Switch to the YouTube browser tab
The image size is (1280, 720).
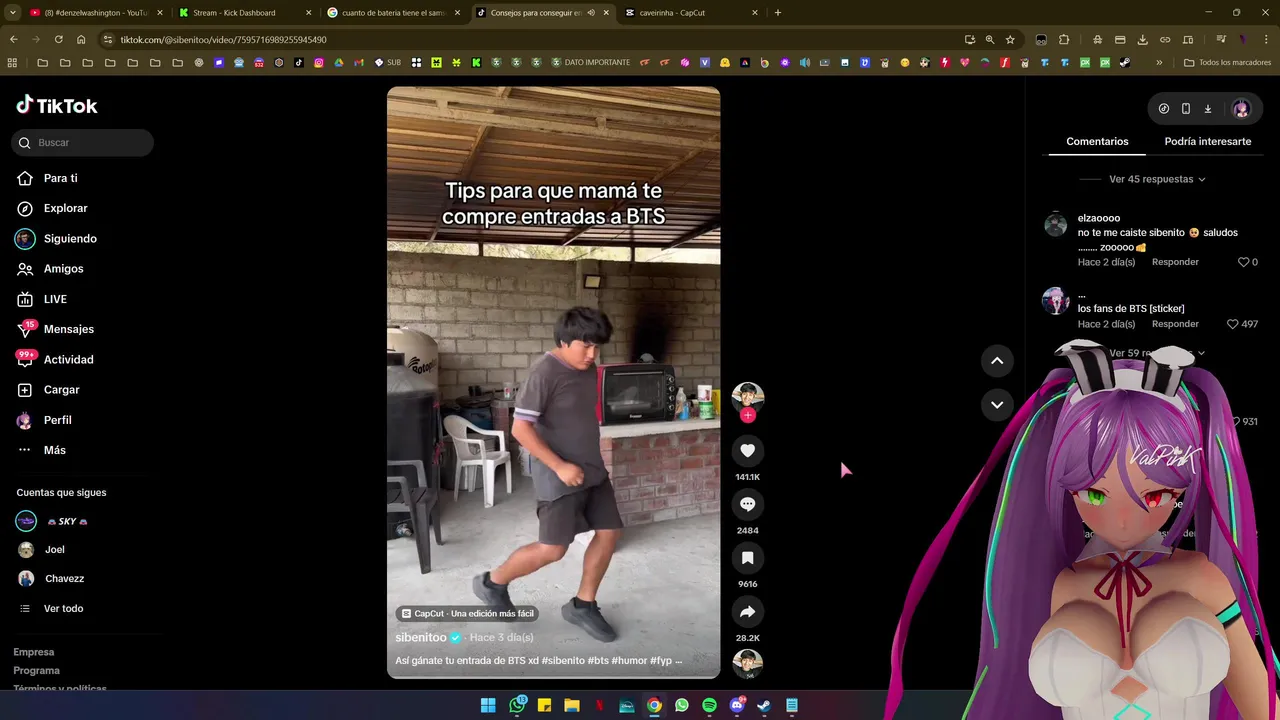95,13
